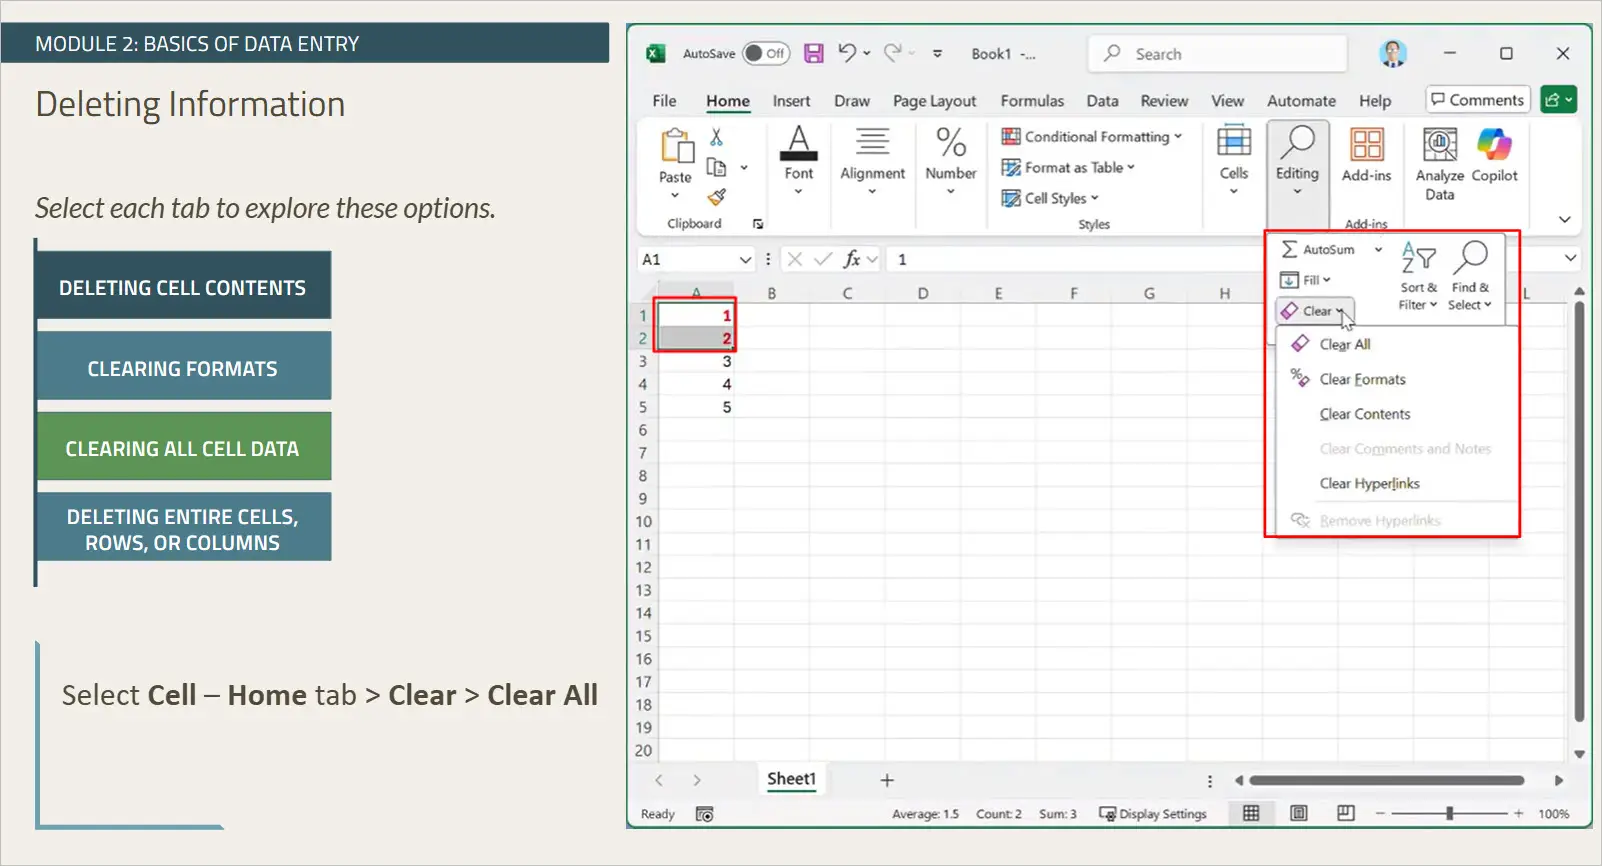Select the Clearing Formats tab button
The height and width of the screenshot is (866, 1602).
pyautogui.click(x=183, y=368)
